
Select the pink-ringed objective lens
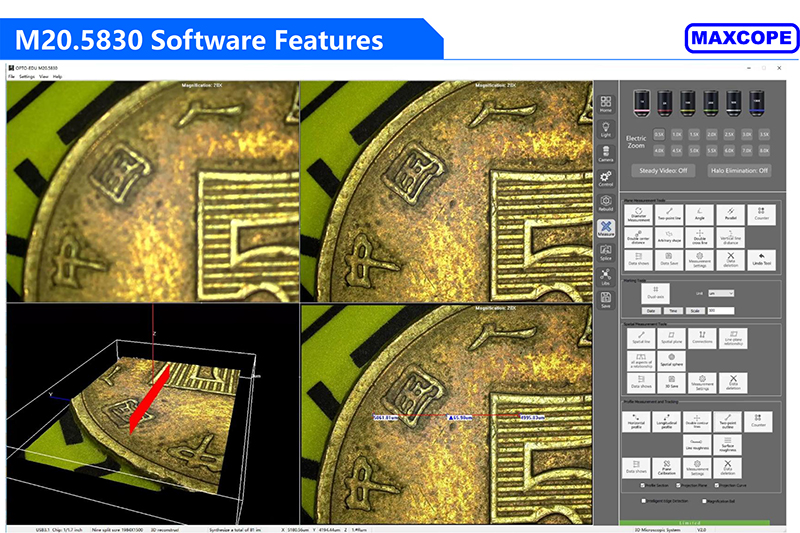pyautogui.click(x=641, y=103)
